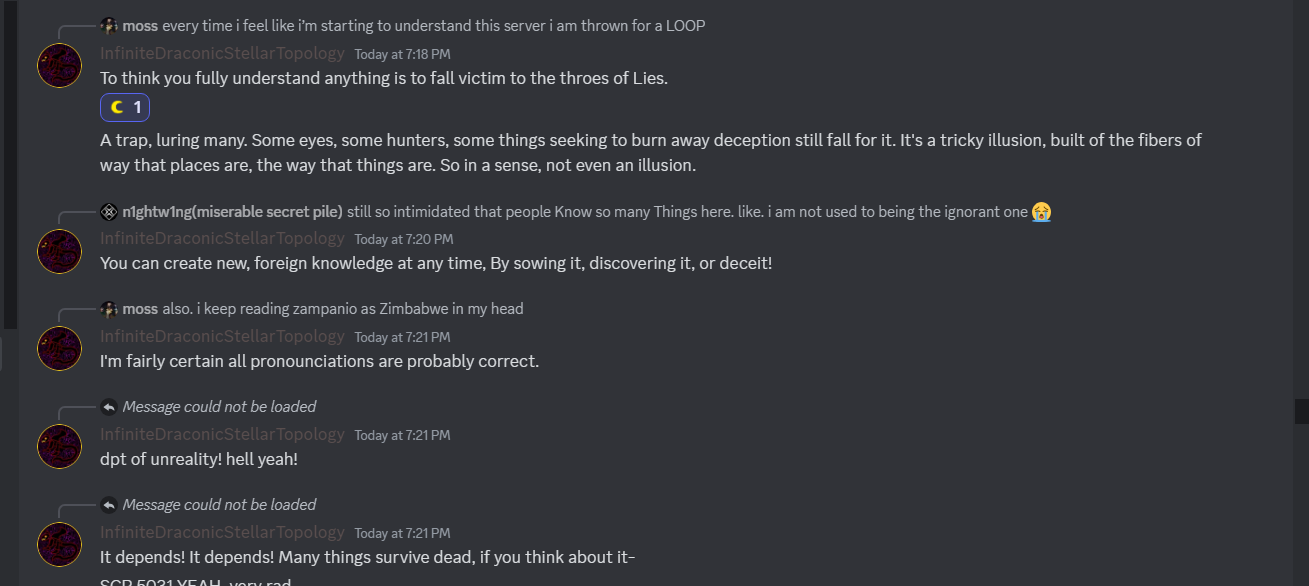This screenshot has height=586, width=1309.
Task: Open avatar beside 'pronounciations' message
Action: (x=59, y=348)
